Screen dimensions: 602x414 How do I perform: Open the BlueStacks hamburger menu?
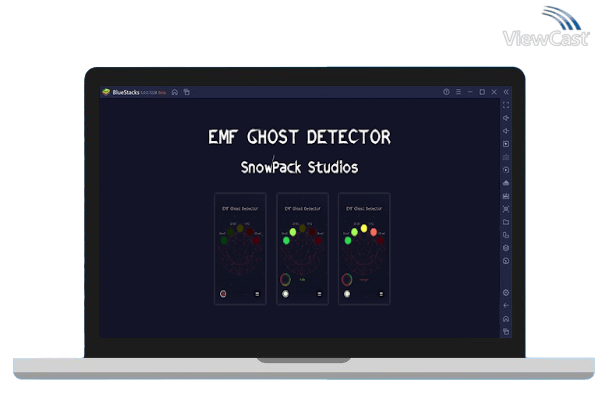[x=458, y=92]
